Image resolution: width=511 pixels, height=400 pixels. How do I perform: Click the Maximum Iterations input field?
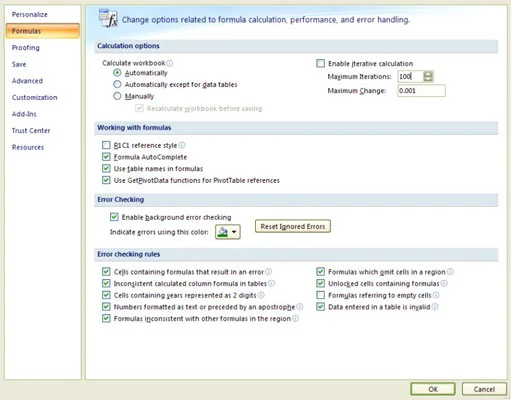pyautogui.click(x=411, y=76)
